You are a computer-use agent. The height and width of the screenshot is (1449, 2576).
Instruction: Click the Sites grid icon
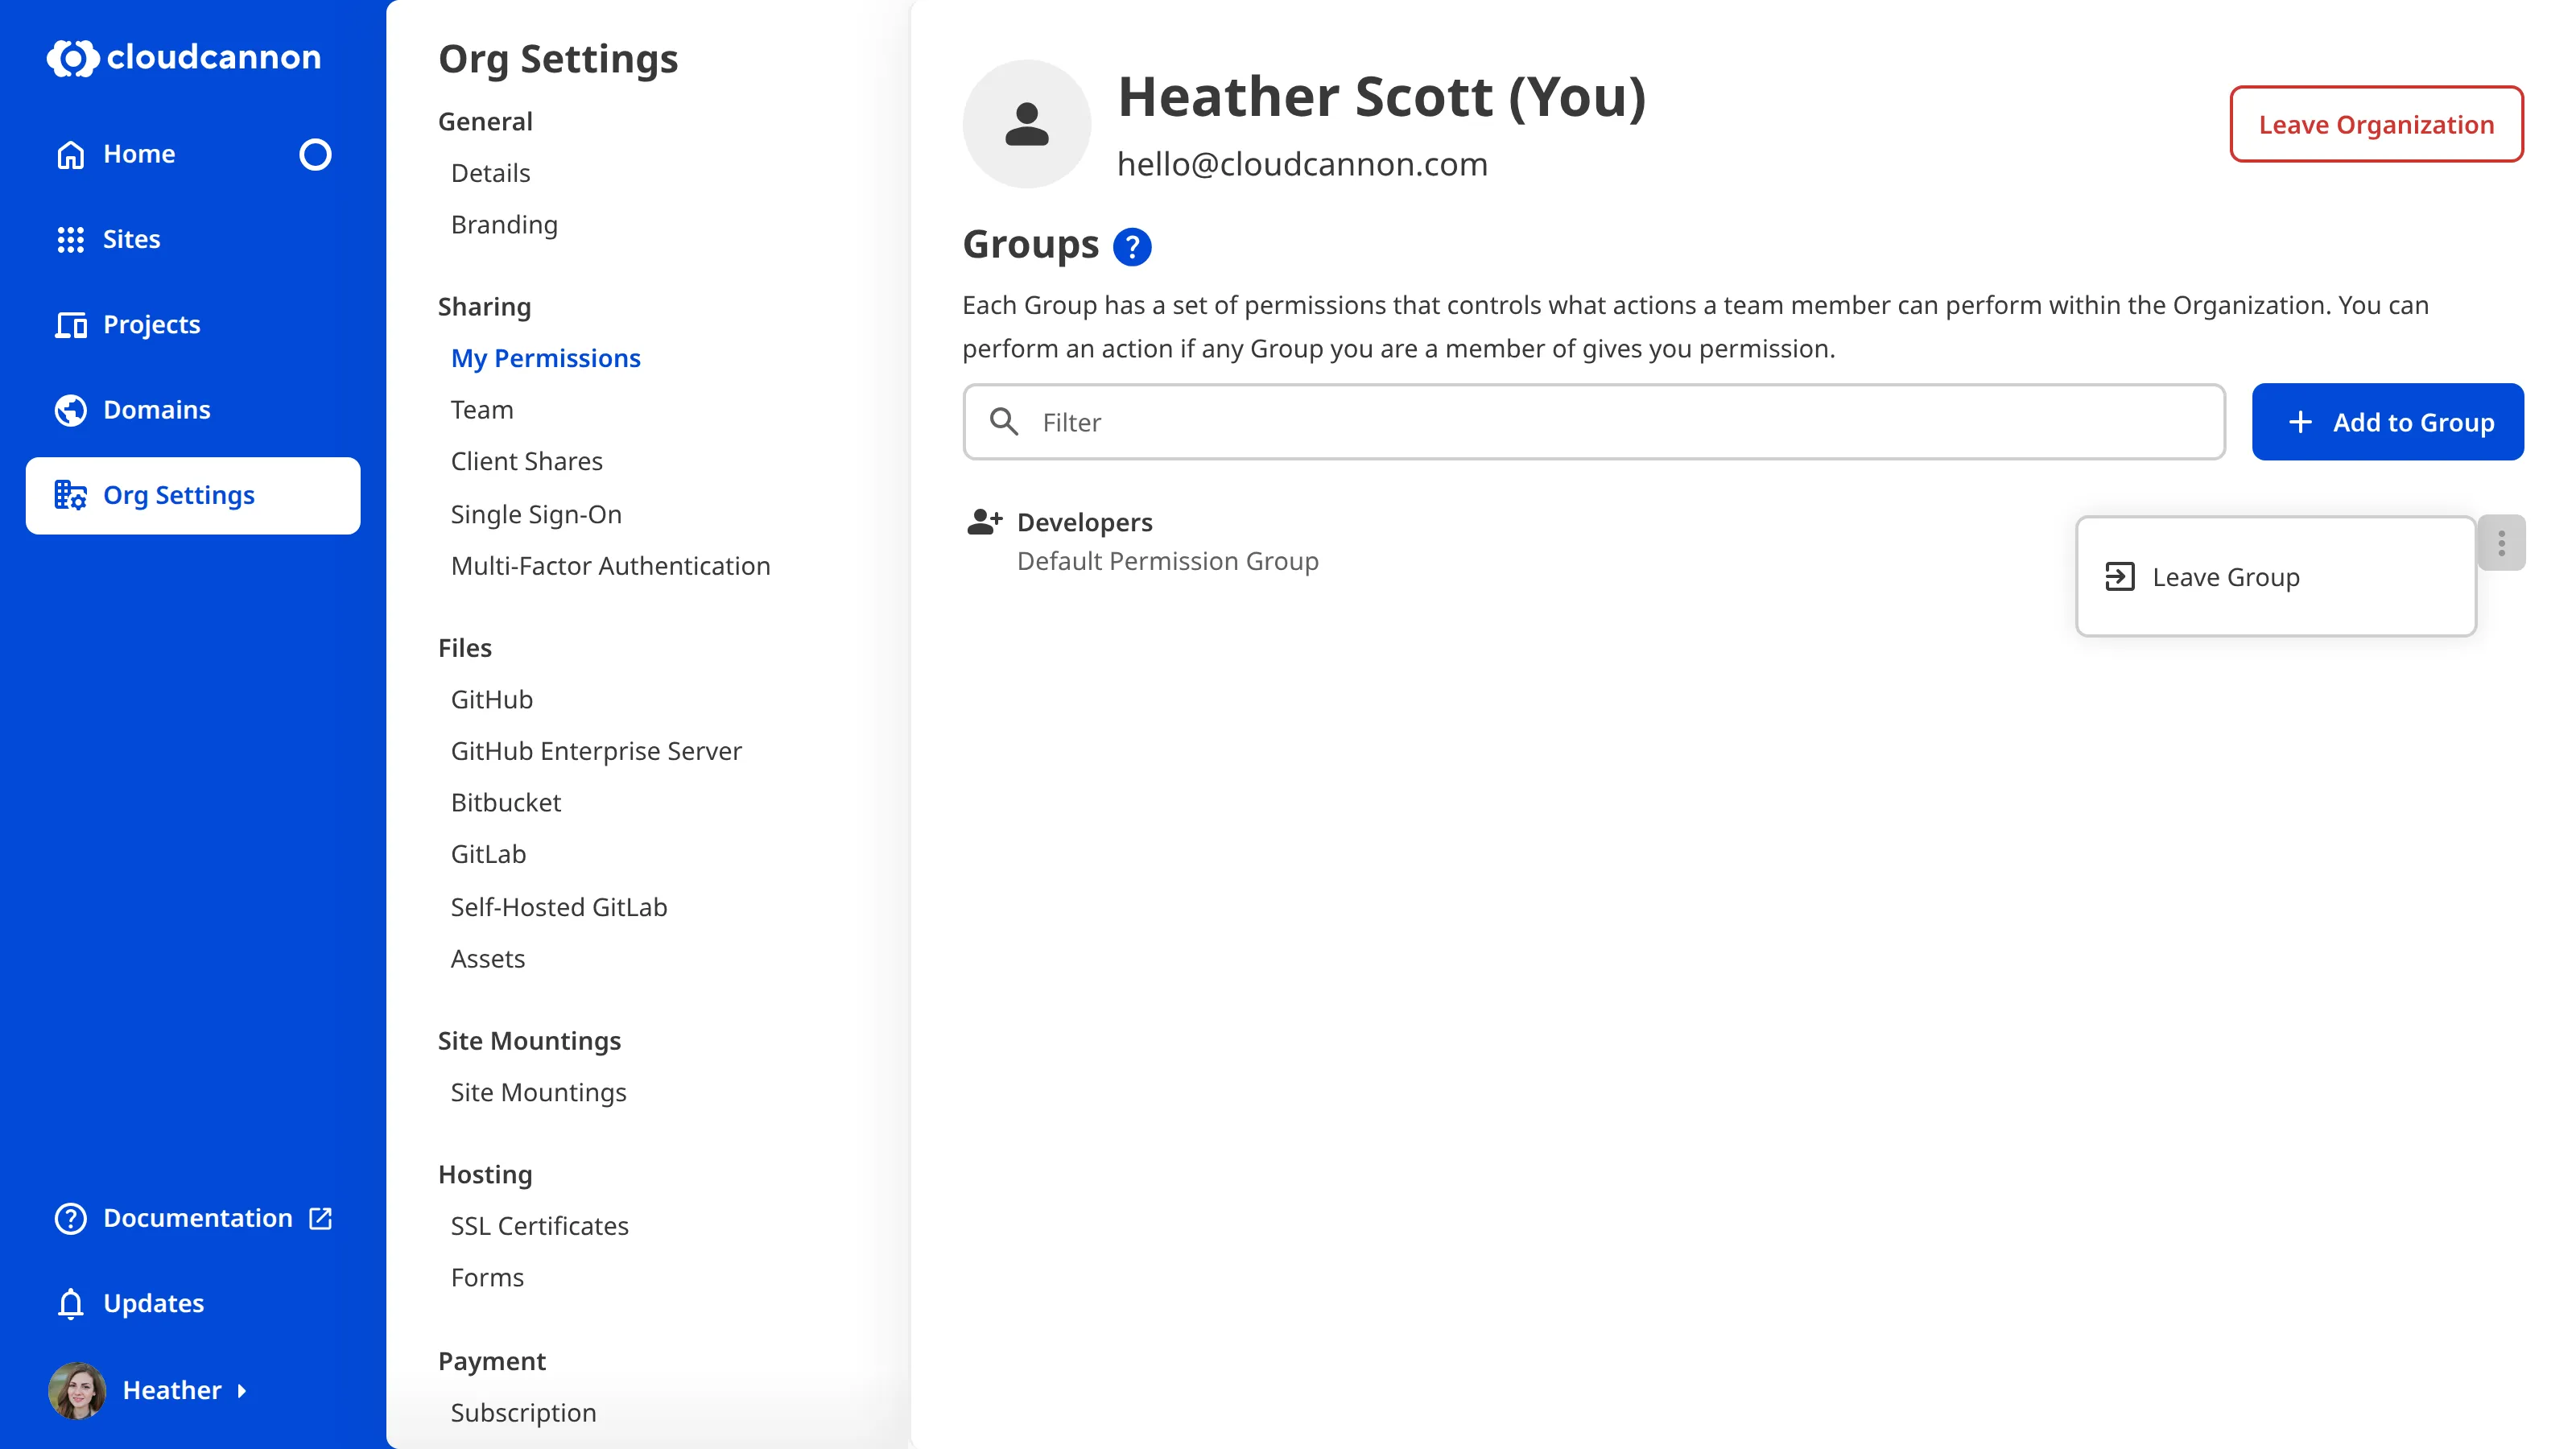pyautogui.click(x=71, y=239)
